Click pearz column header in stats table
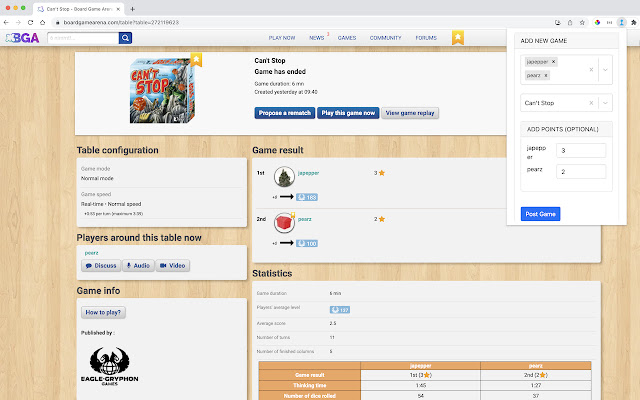The height and width of the screenshot is (400, 640). pos(536,366)
